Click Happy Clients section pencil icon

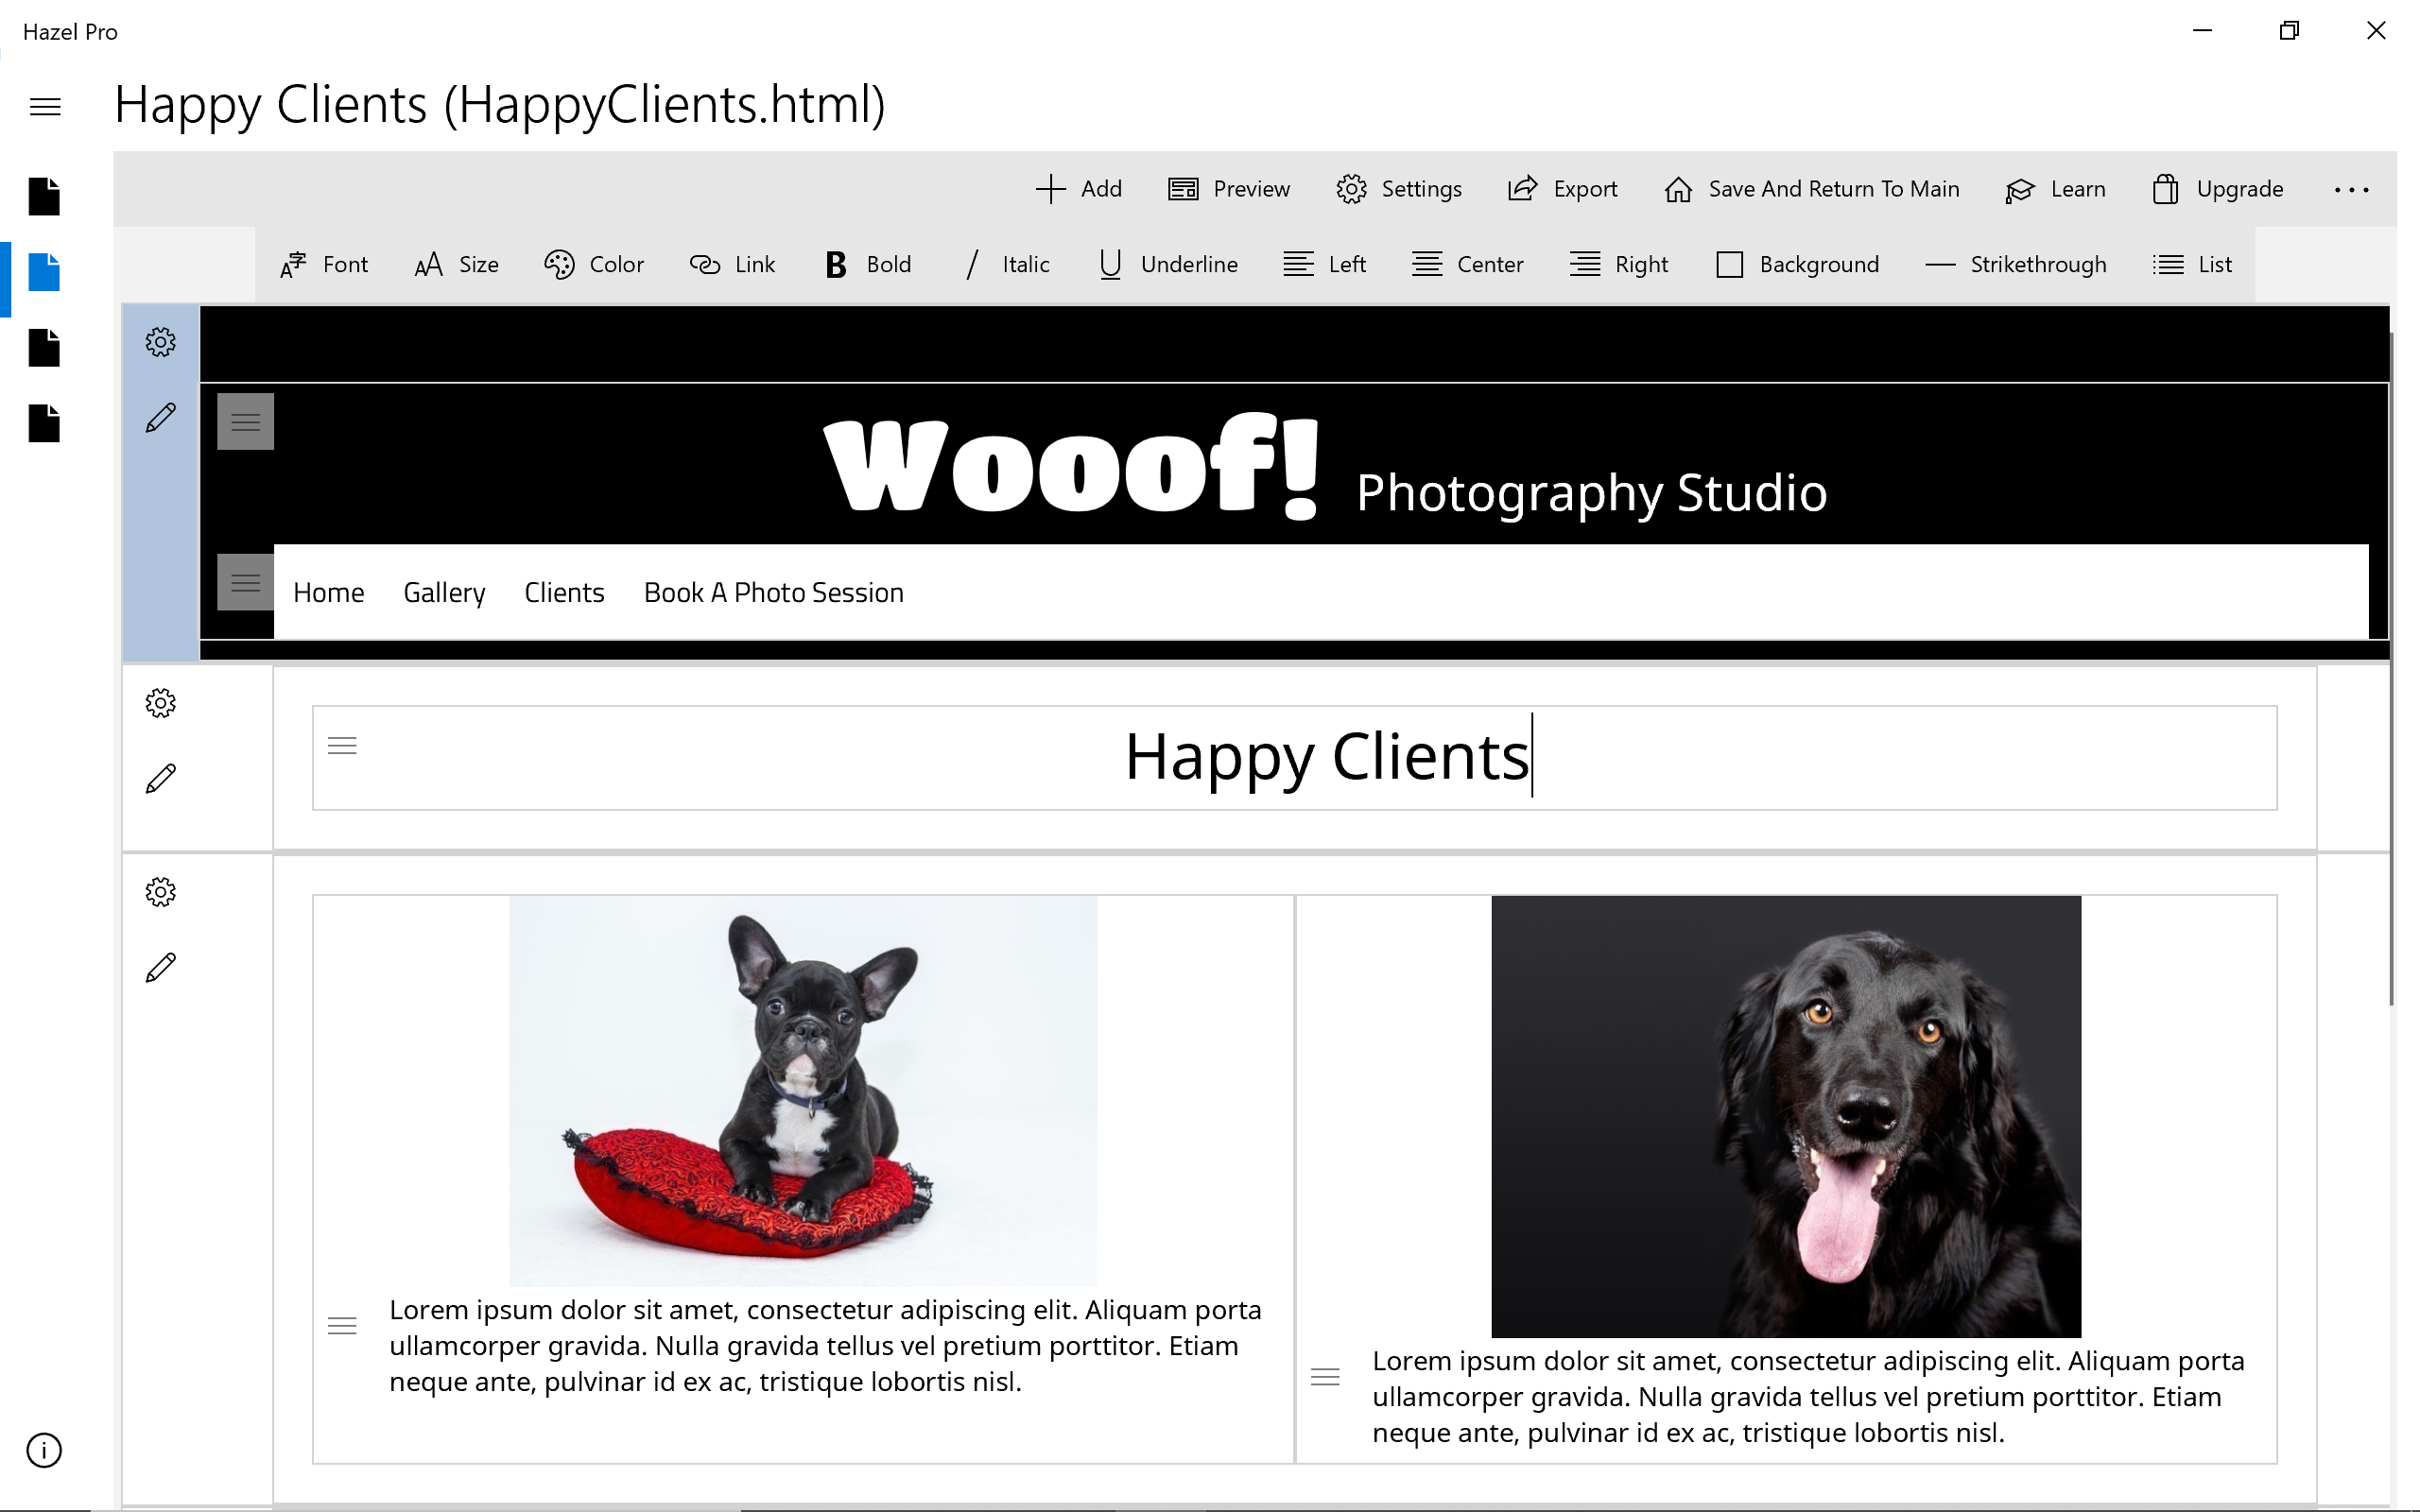tap(160, 779)
